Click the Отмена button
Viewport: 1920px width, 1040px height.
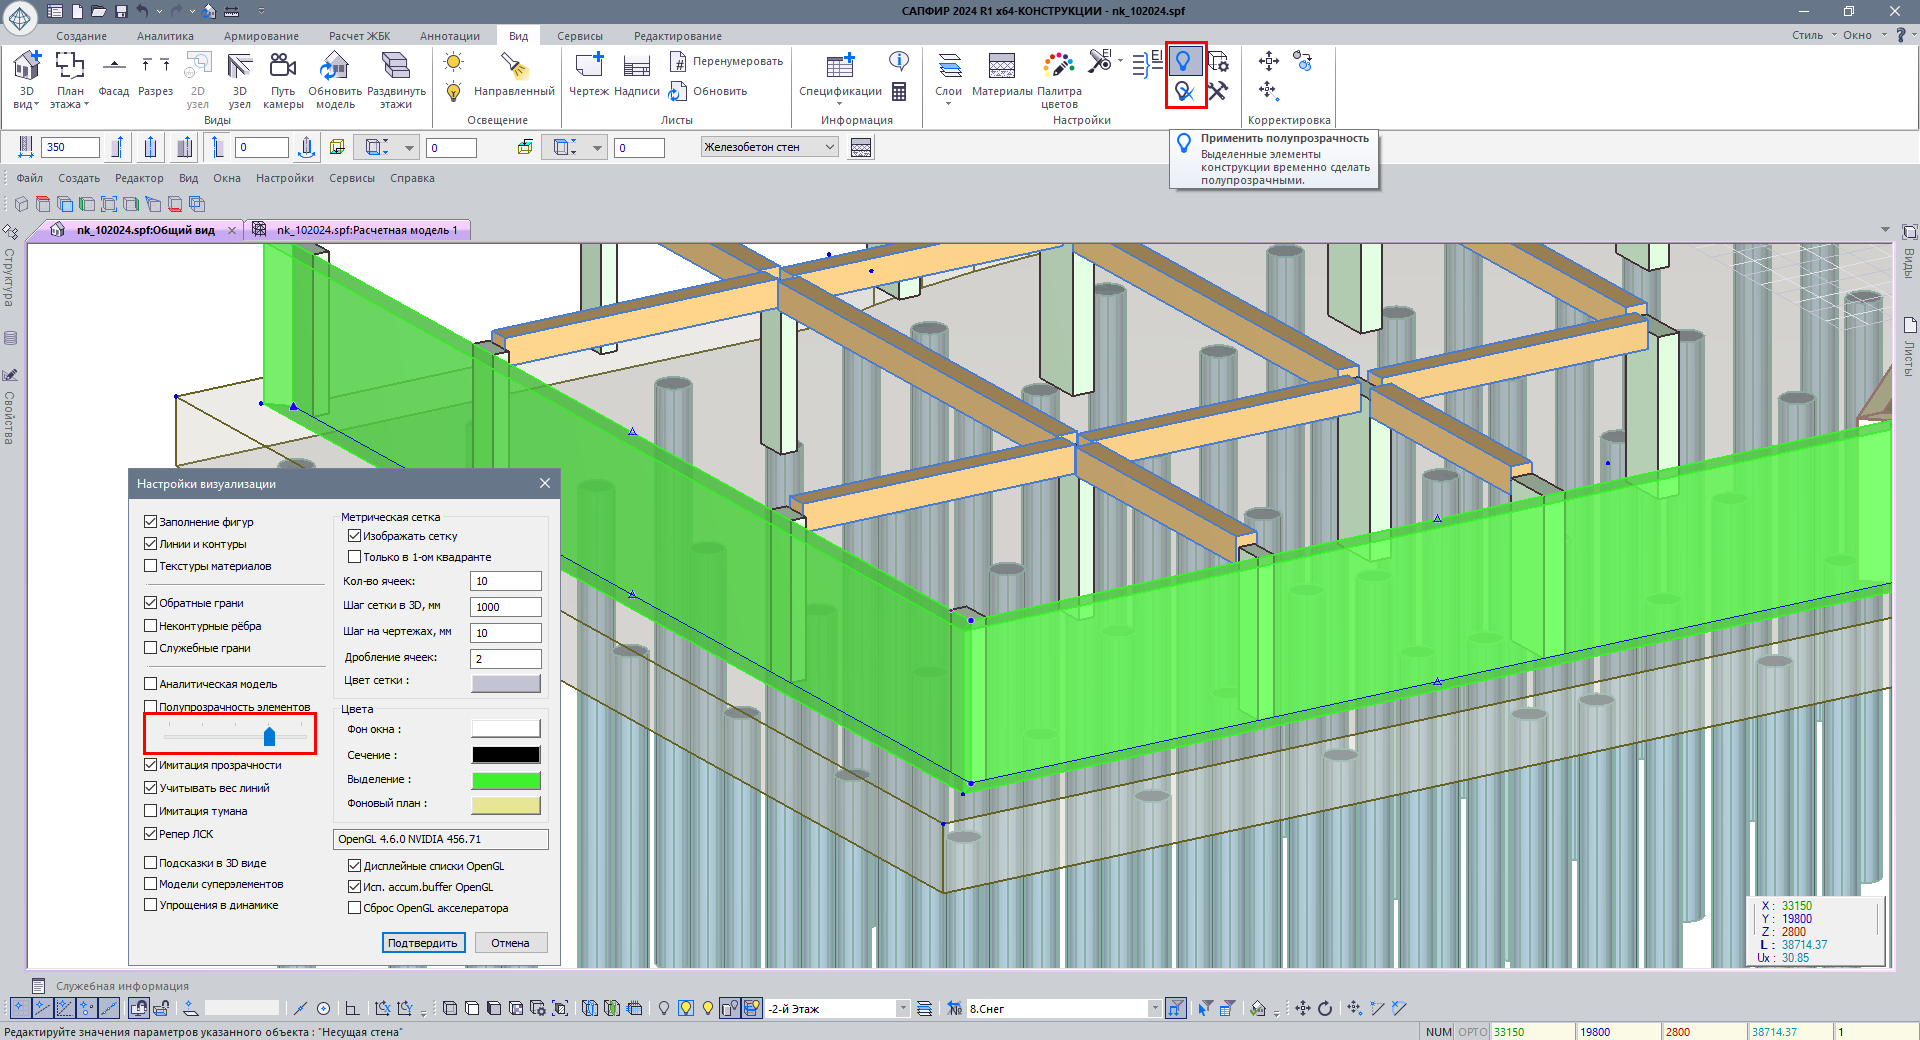510,943
